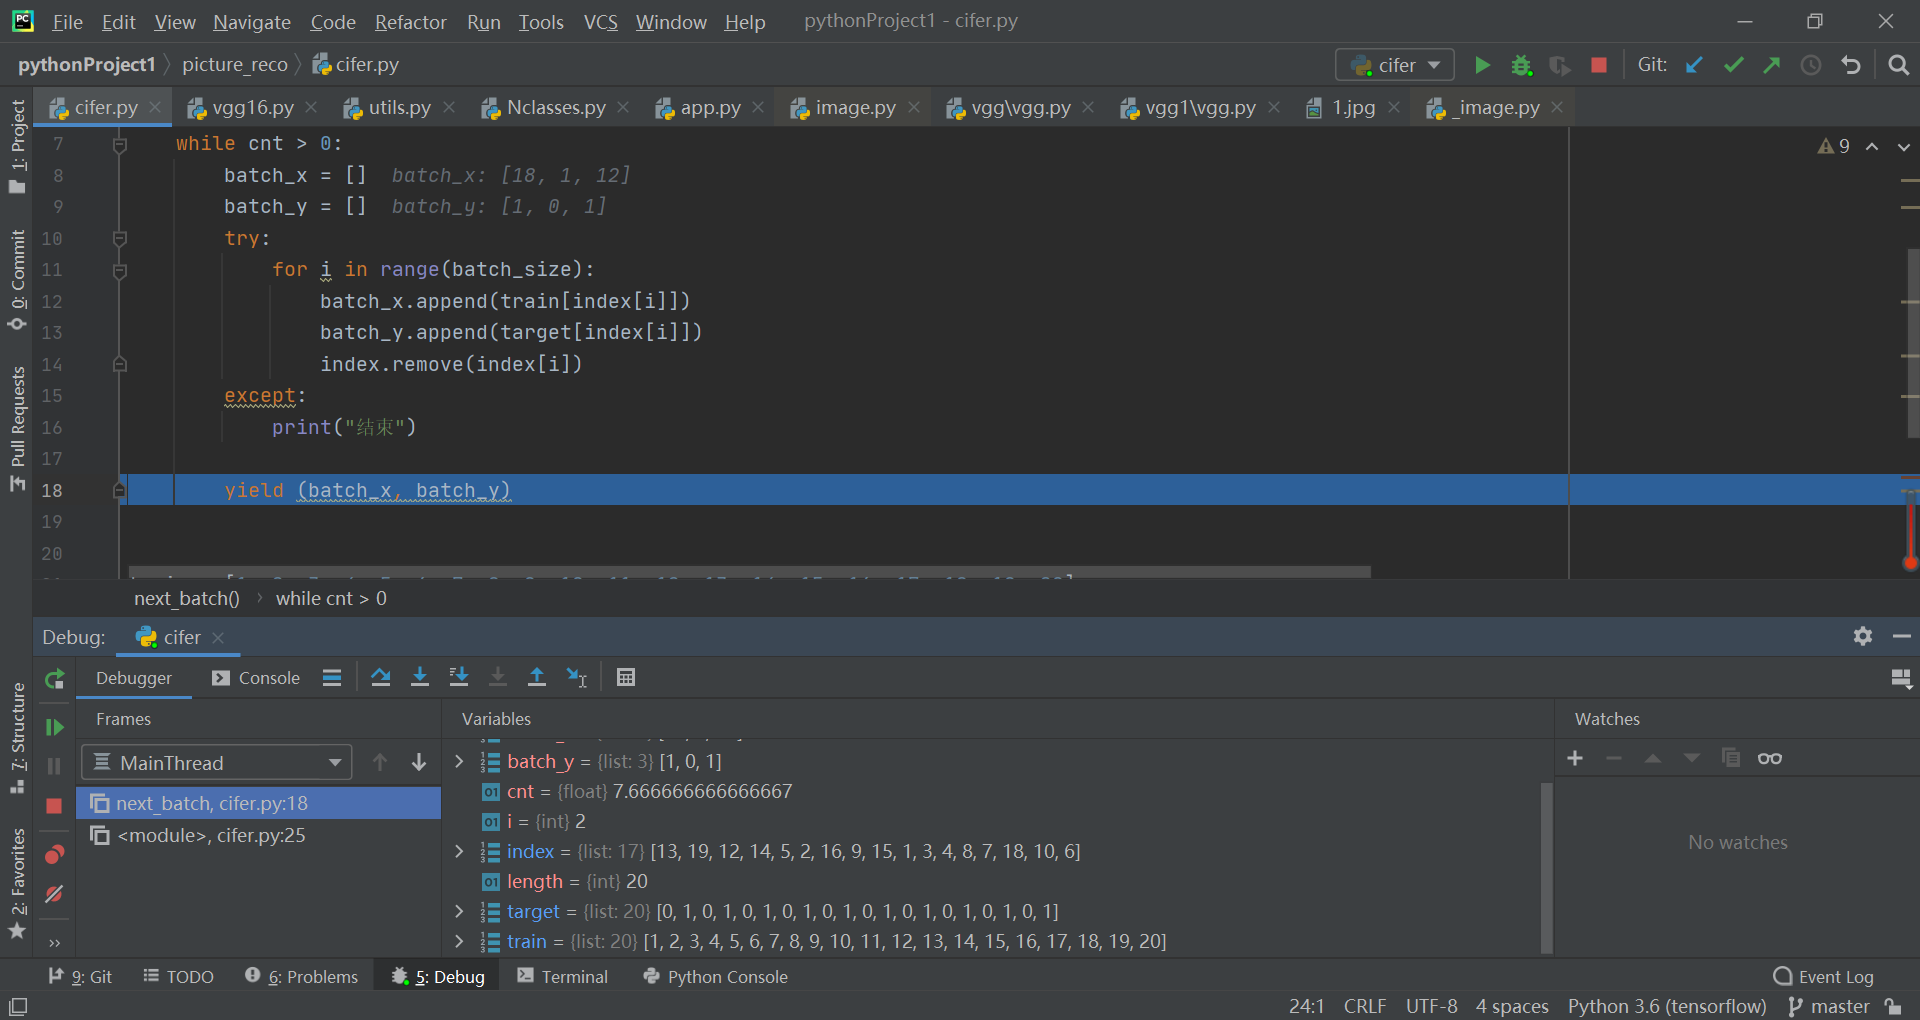Start debugging cifer with bug icon
Screen dimensions: 1920x1020
(x=1521, y=65)
